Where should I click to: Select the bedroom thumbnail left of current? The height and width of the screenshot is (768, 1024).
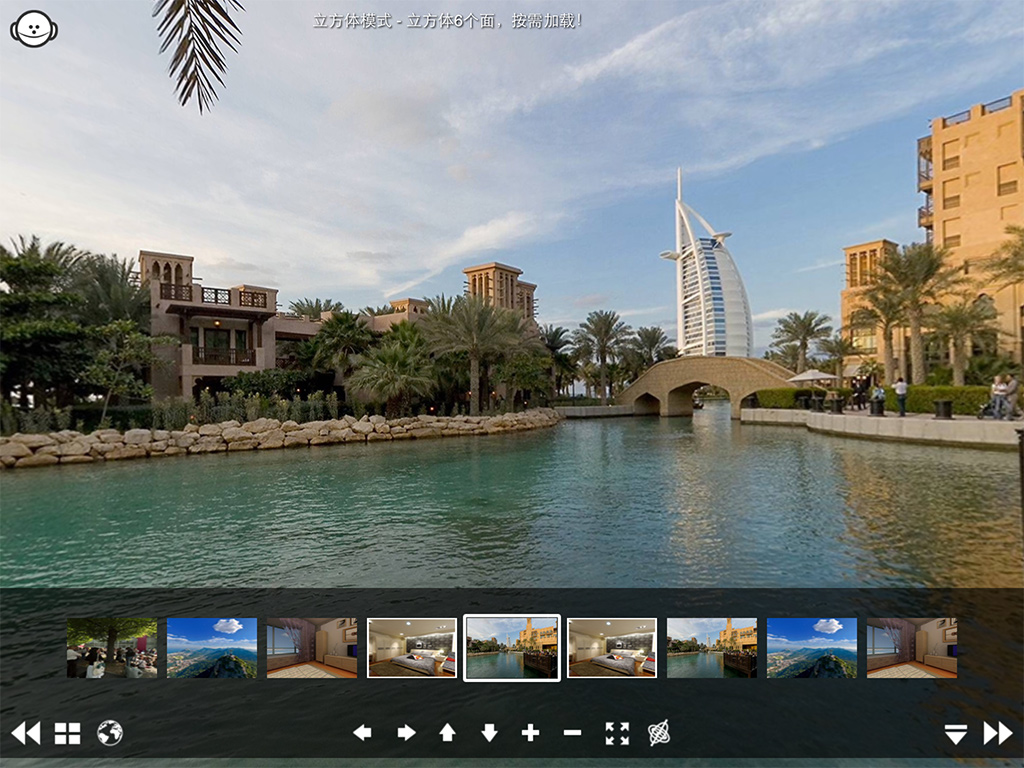(411, 648)
